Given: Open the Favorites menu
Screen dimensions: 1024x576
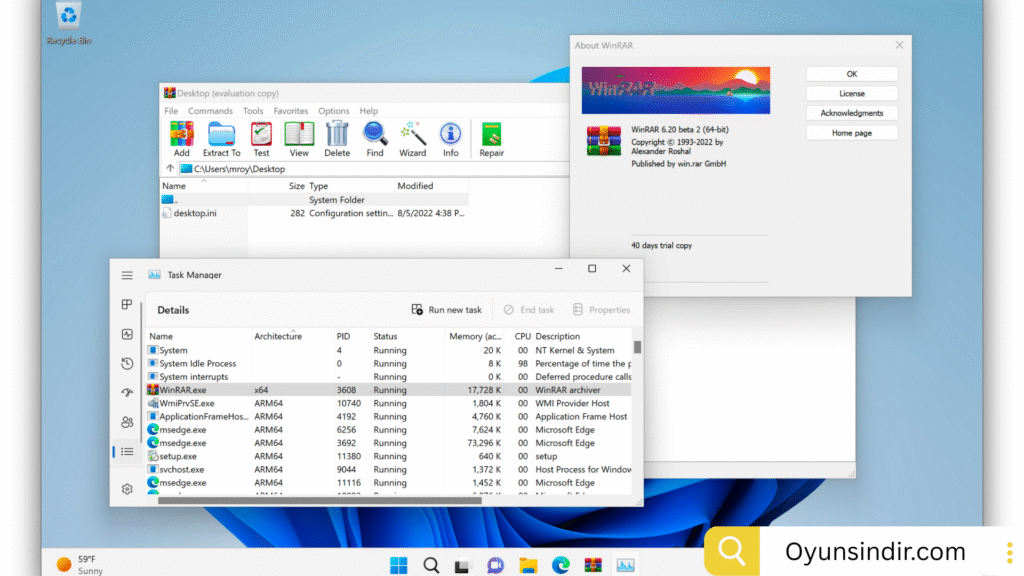Looking at the screenshot, I should [x=291, y=111].
